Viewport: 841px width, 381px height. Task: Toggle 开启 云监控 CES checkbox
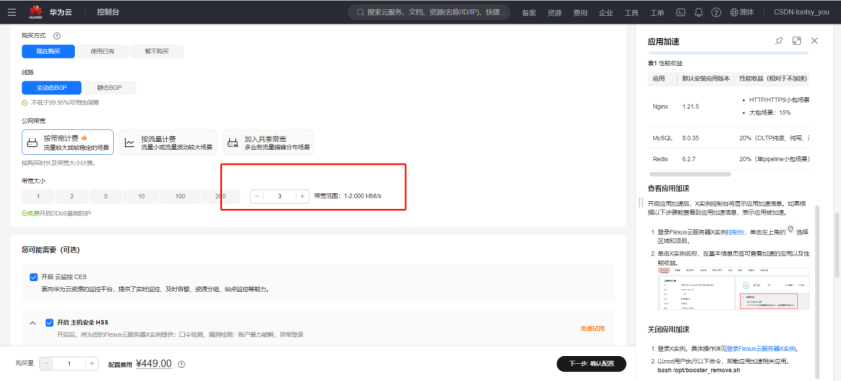[34, 277]
